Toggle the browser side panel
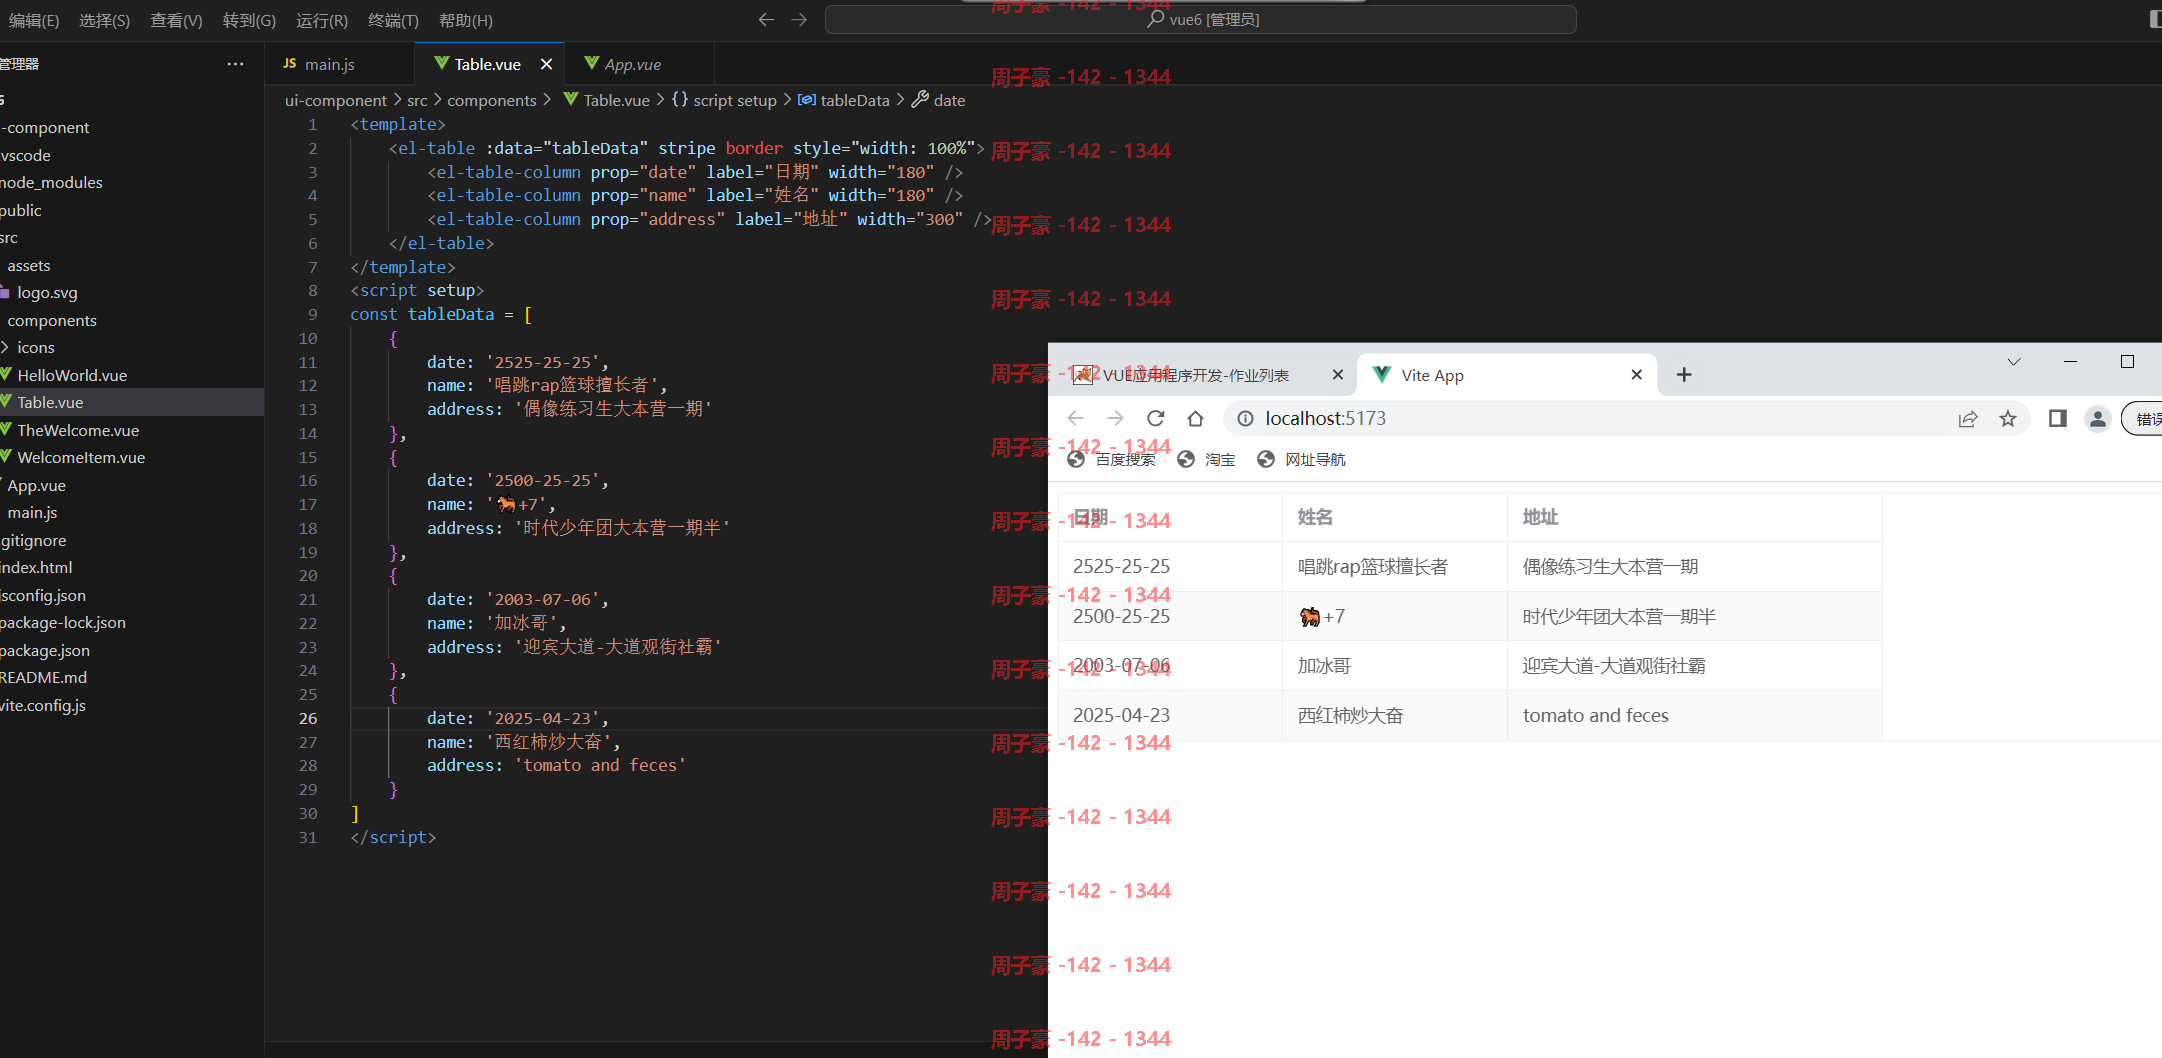This screenshot has width=2162, height=1058. click(x=2057, y=419)
